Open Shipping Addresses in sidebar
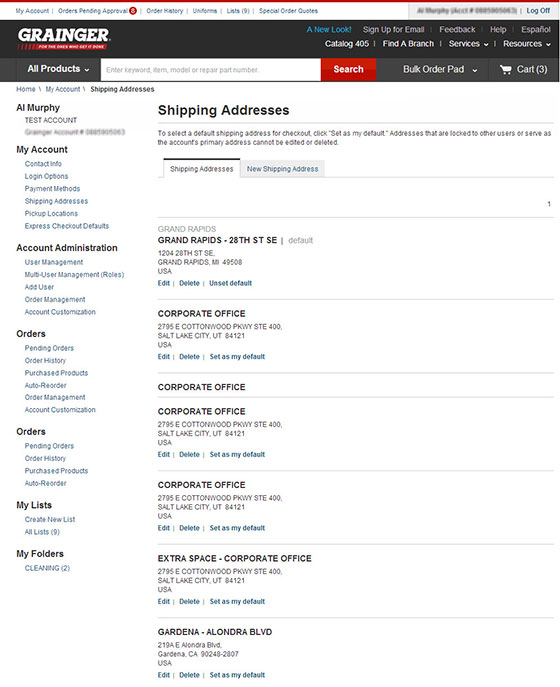This screenshot has height=687, width=560. (x=56, y=201)
